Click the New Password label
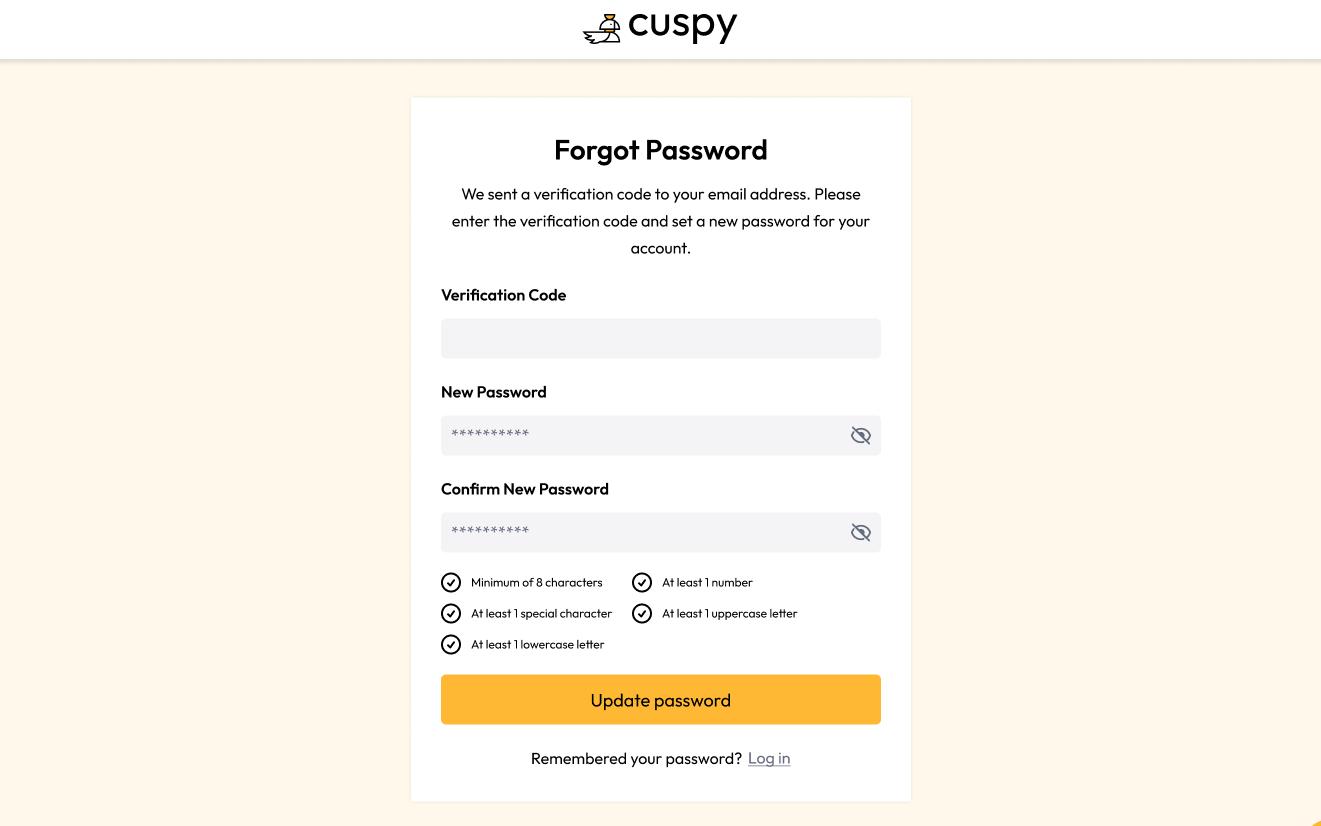The height and width of the screenshot is (826, 1321). (x=494, y=392)
